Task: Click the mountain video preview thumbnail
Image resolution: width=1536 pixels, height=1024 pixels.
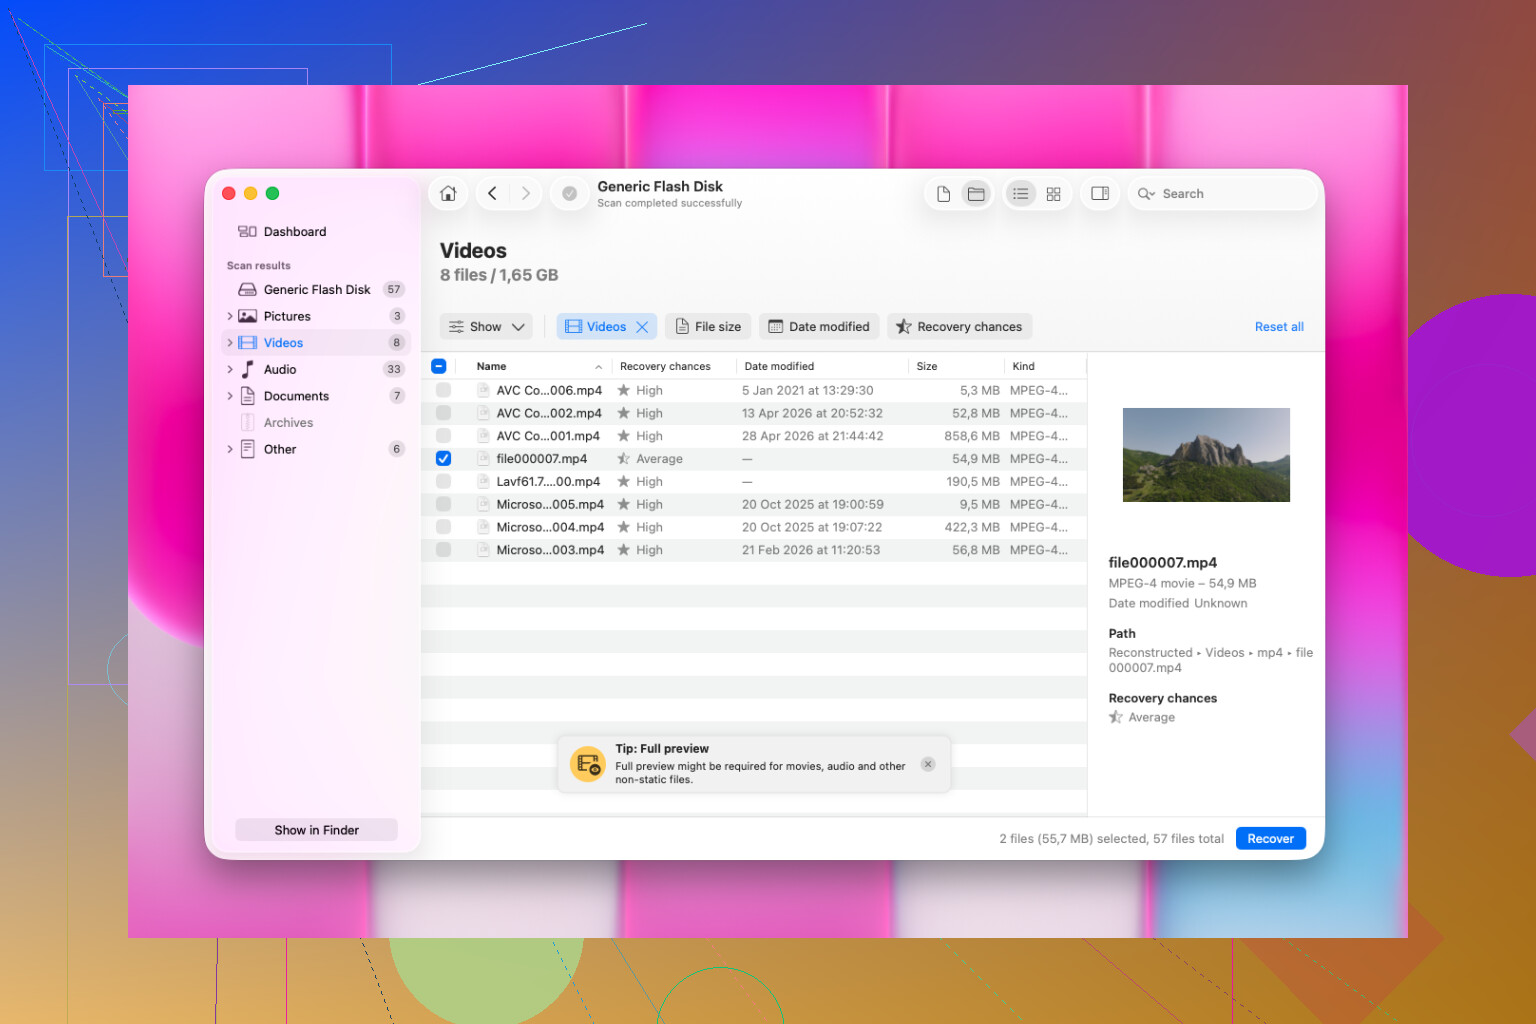Action: click(x=1206, y=455)
